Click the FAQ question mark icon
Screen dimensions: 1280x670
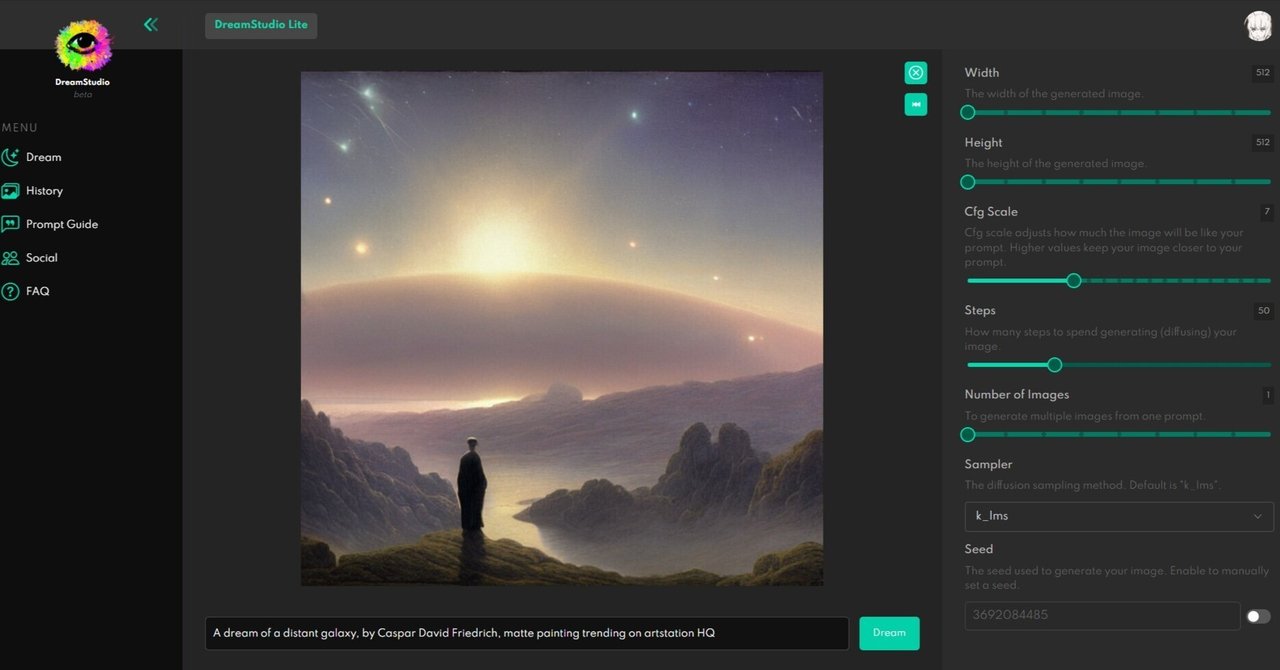10,291
